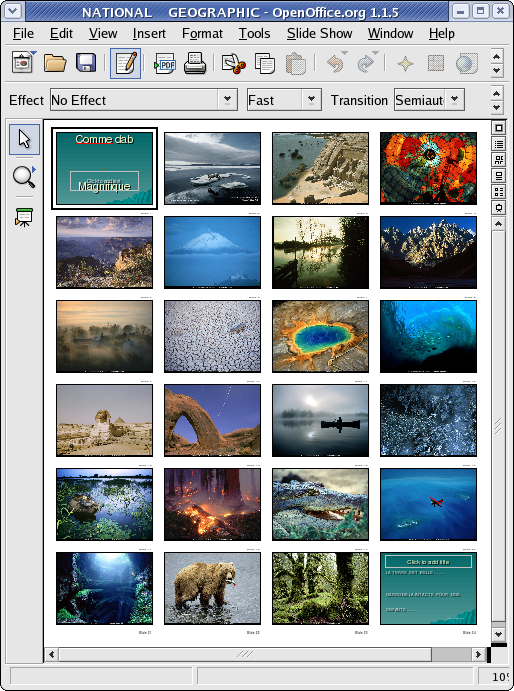Click horizontal scrollbar left arrow
Image resolution: width=514 pixels, height=691 pixels.
(x=52, y=654)
